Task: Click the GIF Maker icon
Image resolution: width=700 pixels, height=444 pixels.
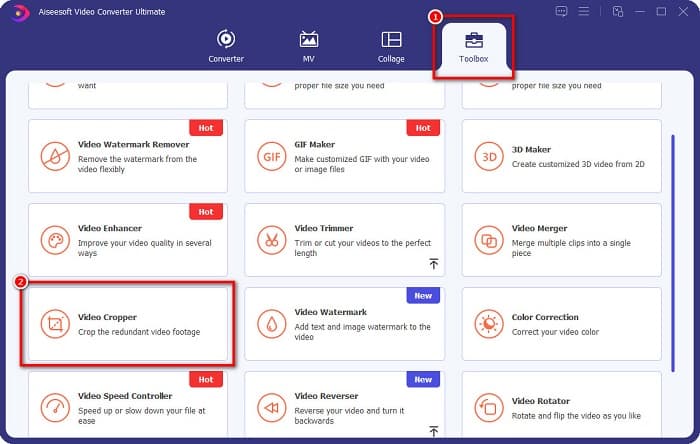Action: pyautogui.click(x=270, y=157)
